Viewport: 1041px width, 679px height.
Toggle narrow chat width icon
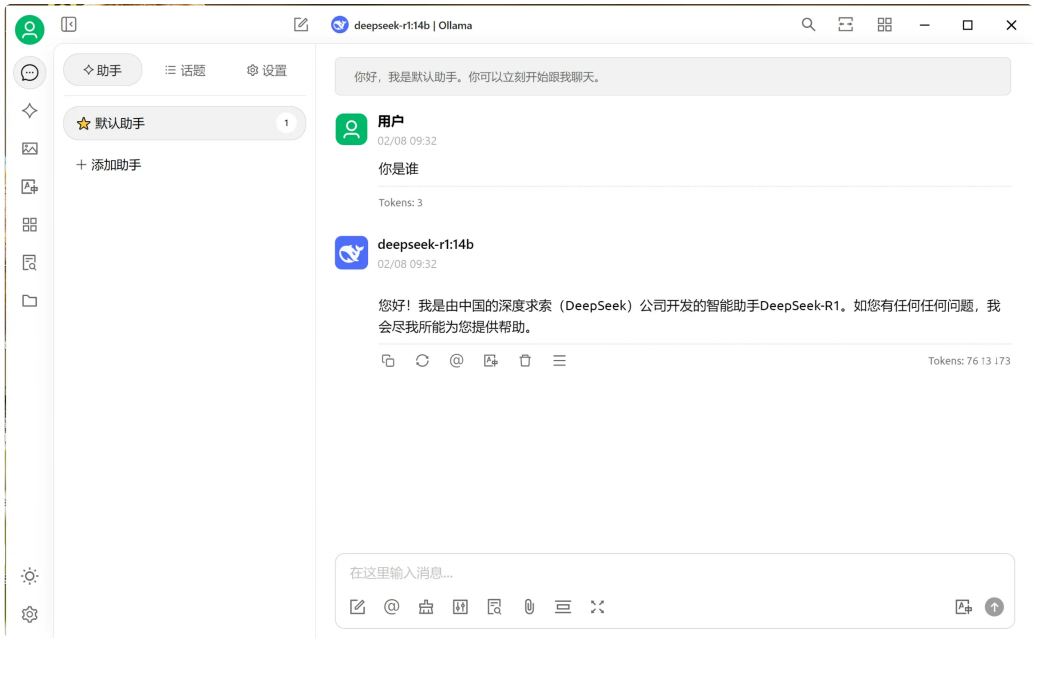(846, 25)
